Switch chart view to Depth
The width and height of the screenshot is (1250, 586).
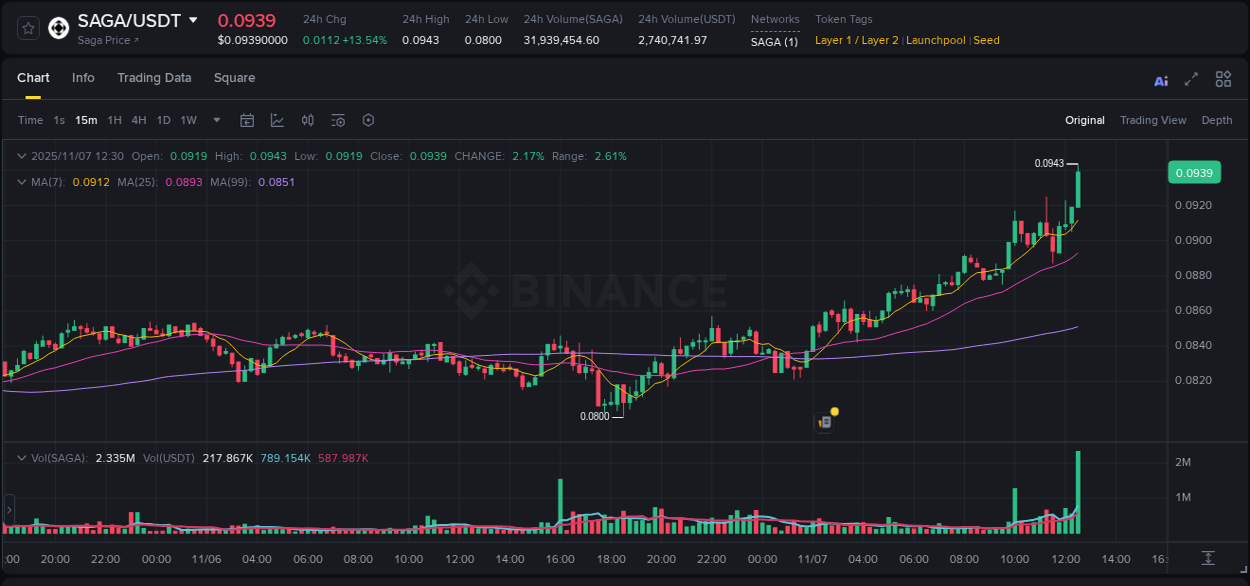pyautogui.click(x=1216, y=120)
